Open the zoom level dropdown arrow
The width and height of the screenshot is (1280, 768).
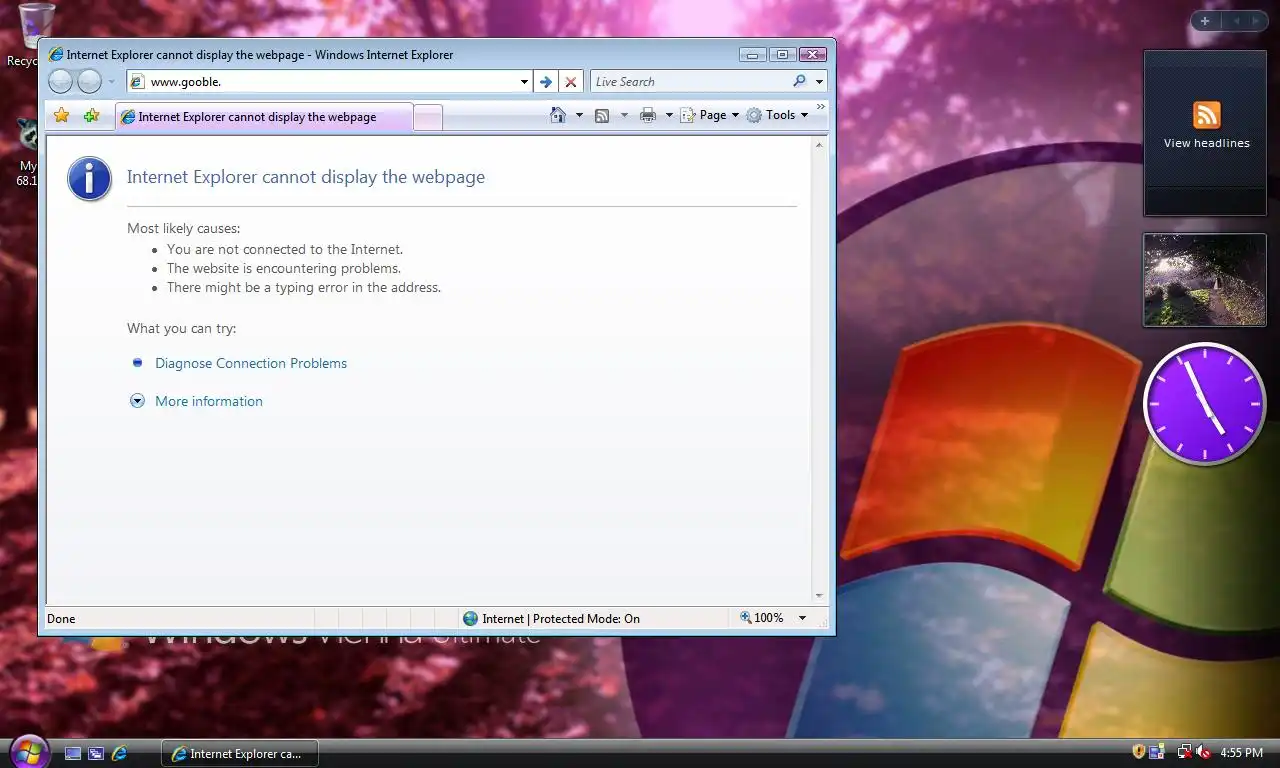(x=802, y=618)
